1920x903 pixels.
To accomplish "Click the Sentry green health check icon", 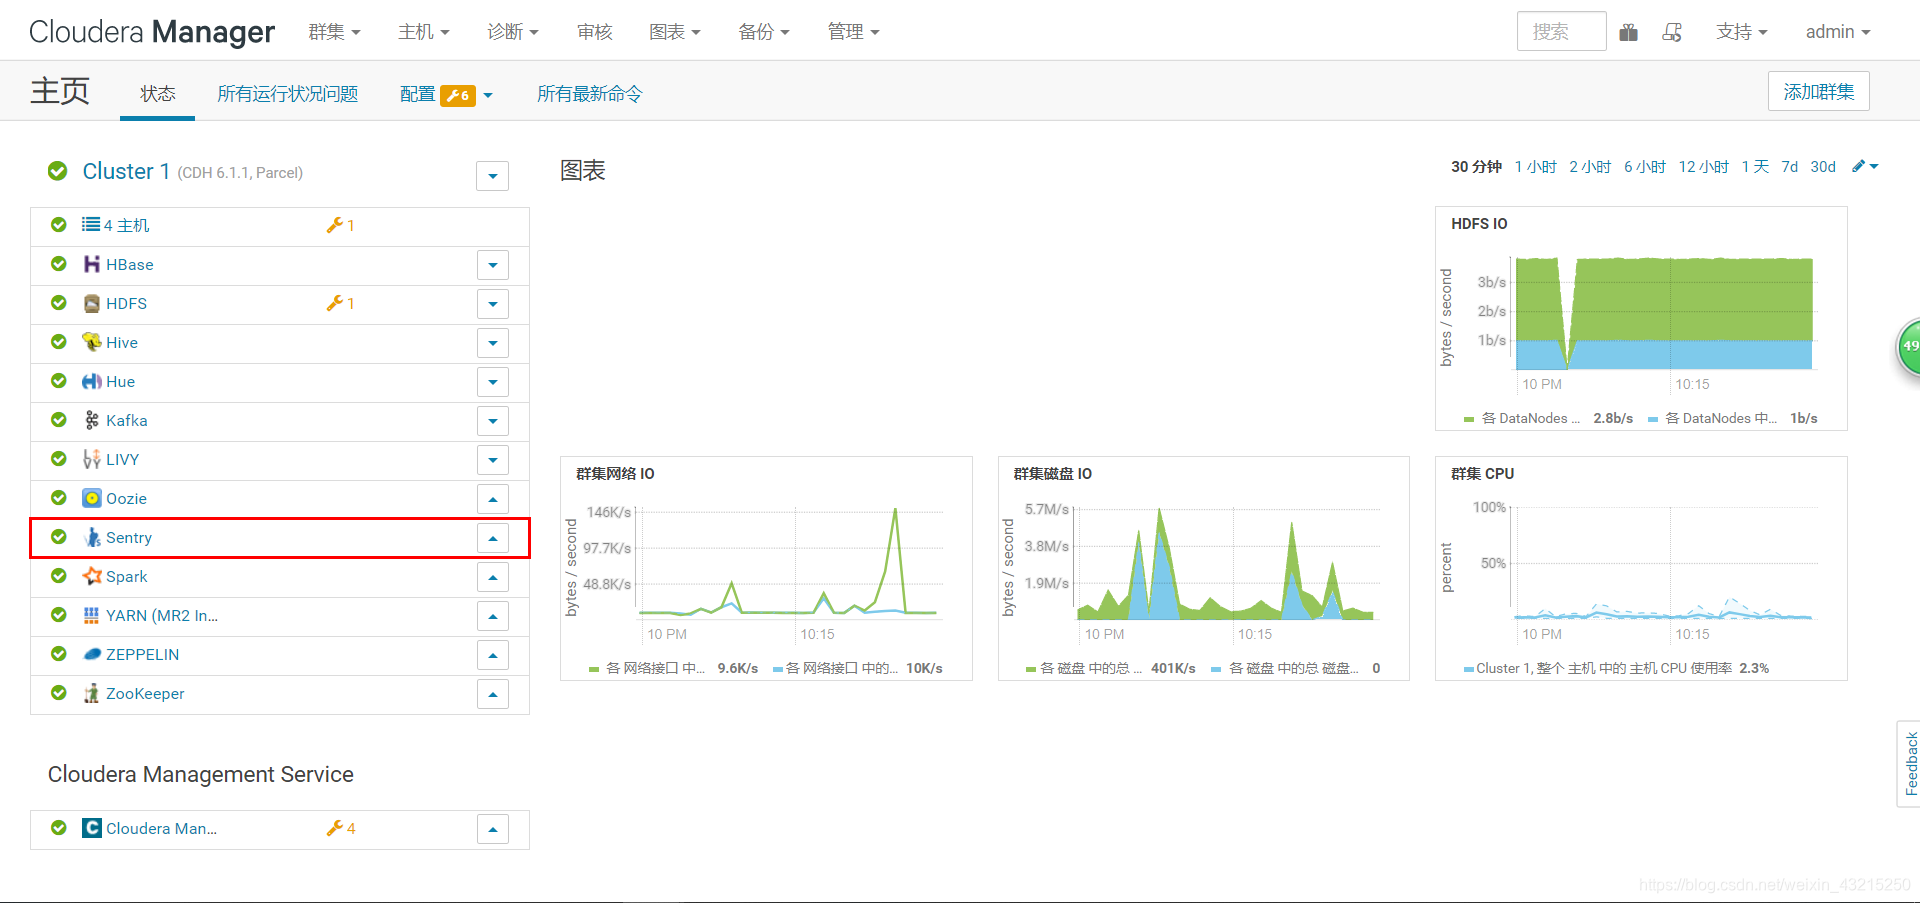I will [59, 537].
